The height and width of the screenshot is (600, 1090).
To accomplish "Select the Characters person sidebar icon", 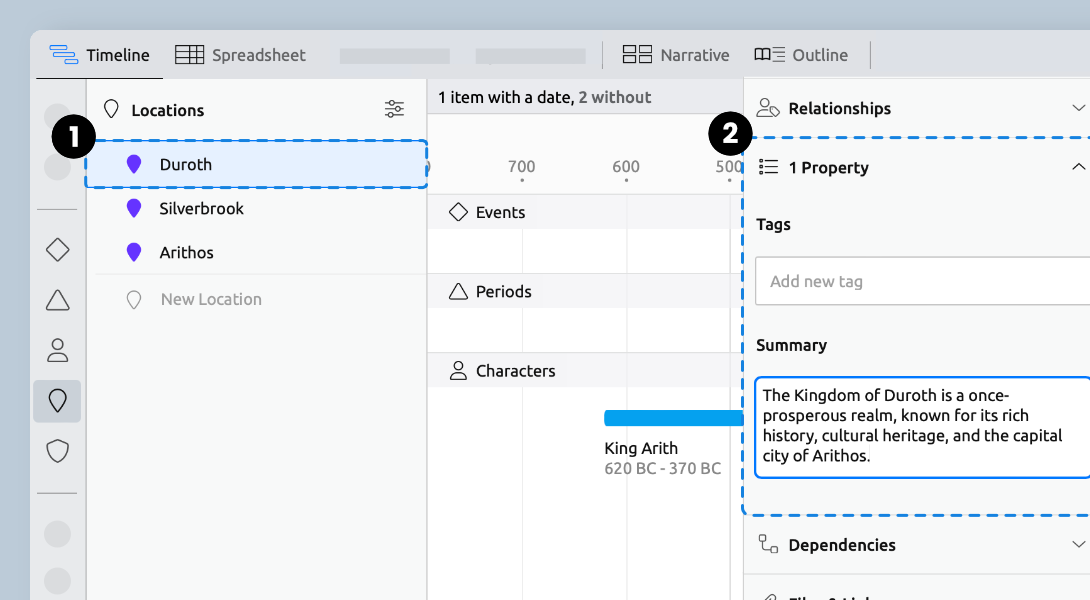I will pos(58,350).
